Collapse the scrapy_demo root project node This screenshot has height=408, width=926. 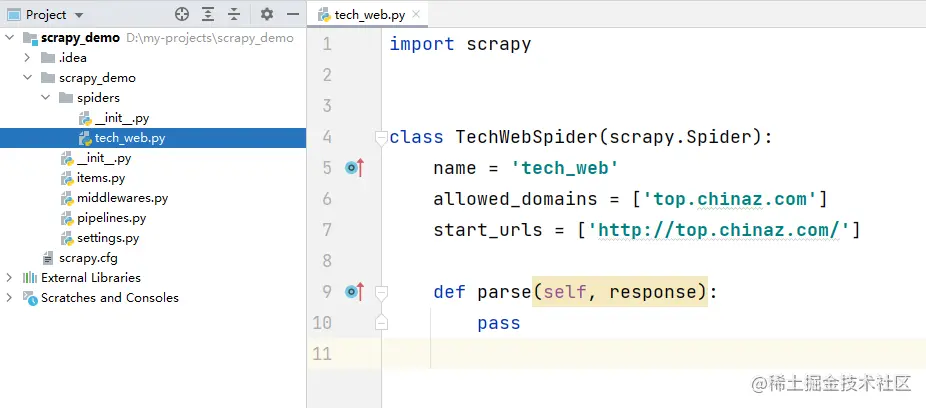(10, 38)
